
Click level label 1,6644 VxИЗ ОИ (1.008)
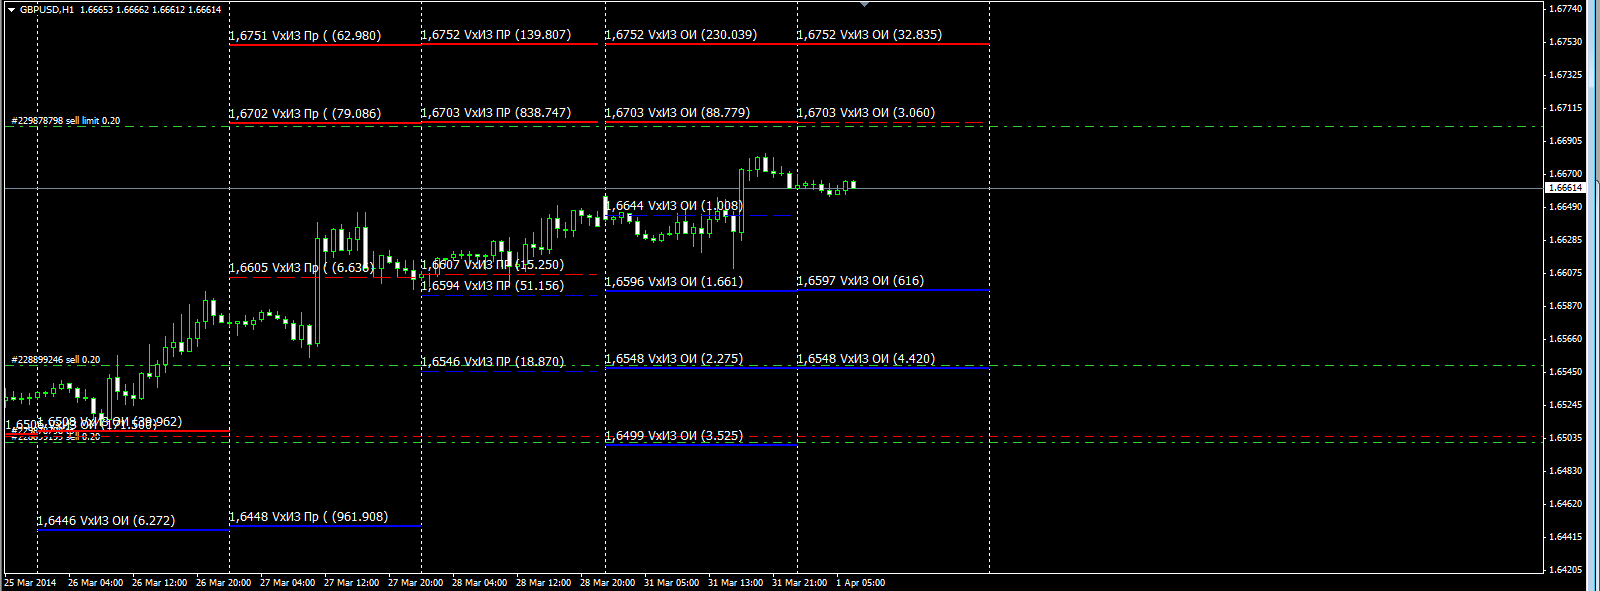coord(674,206)
